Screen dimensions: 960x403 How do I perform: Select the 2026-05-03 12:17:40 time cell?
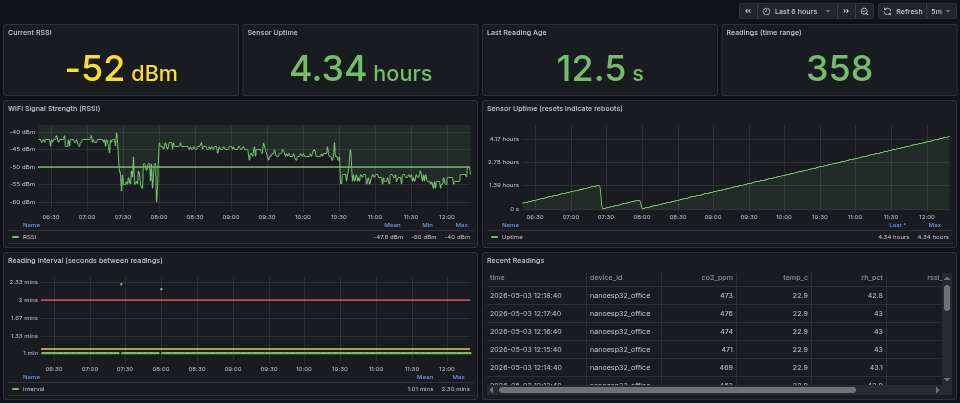pyautogui.click(x=536, y=314)
